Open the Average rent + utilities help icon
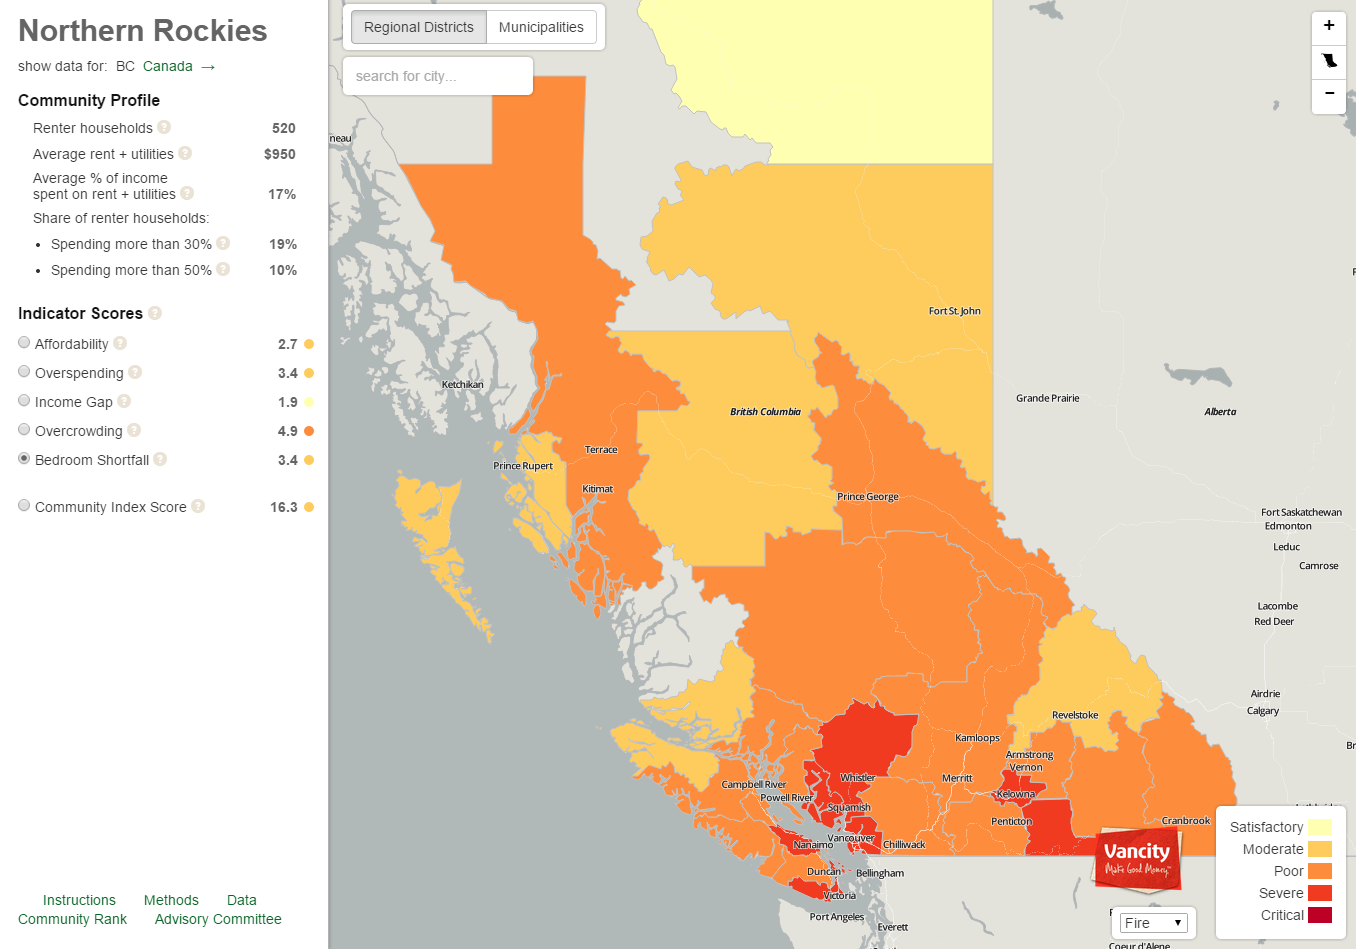Screen dimensions: 1356x949 tap(186, 153)
